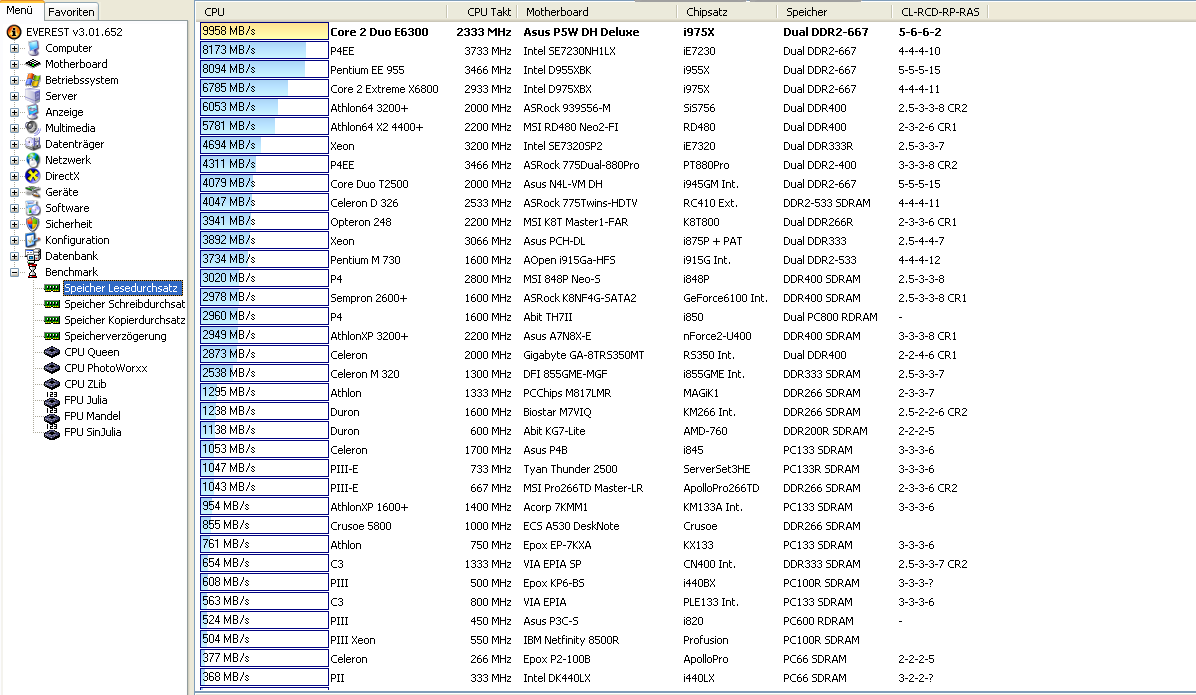The height and width of the screenshot is (695, 1196).
Task: Click the Anzeige monitor icon
Action: [x=33, y=112]
